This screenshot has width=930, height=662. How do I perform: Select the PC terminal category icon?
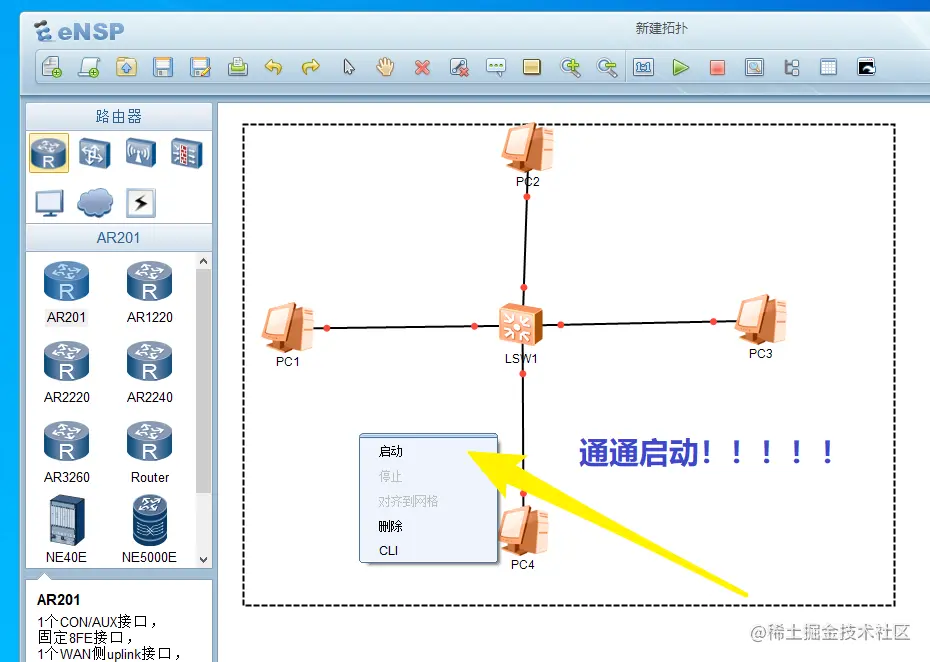coord(49,203)
